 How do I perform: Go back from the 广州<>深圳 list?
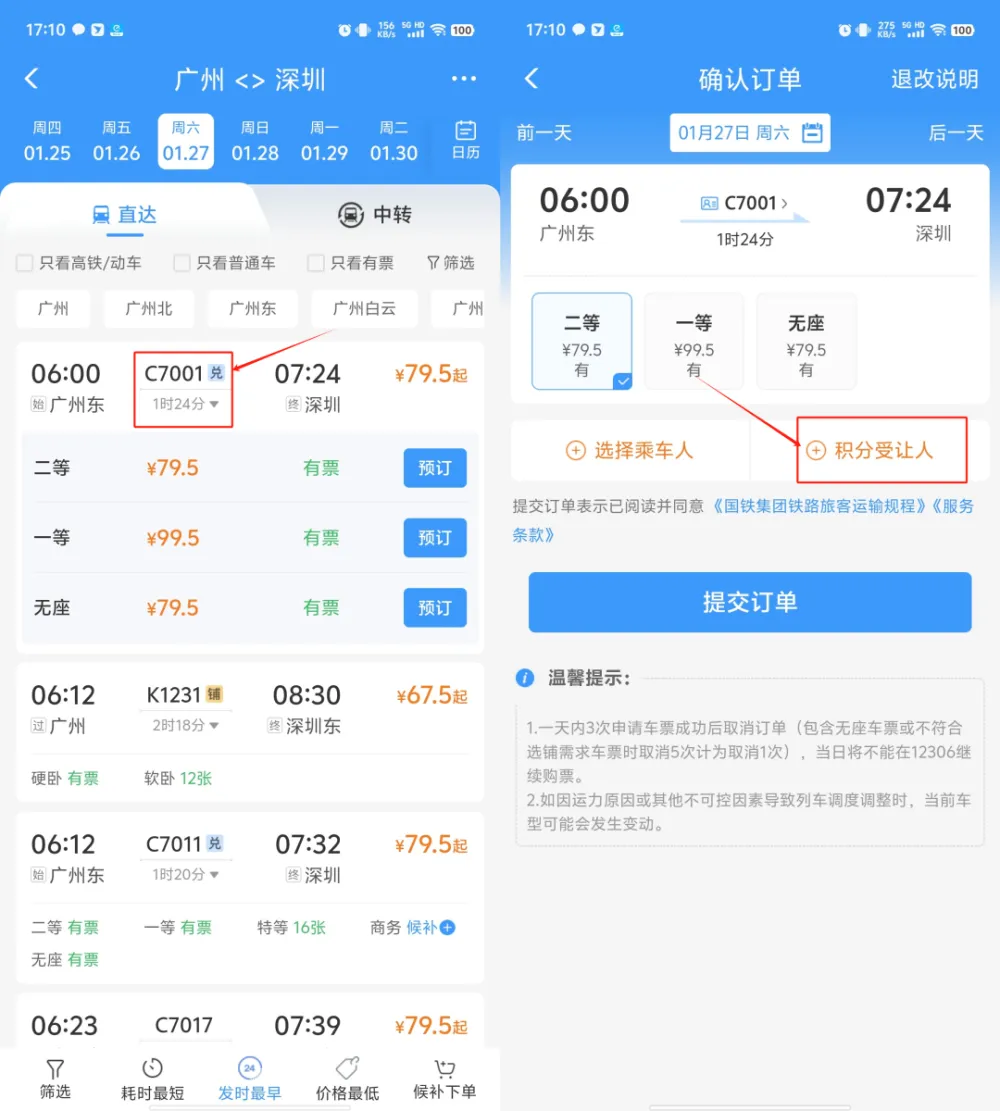pos(31,79)
